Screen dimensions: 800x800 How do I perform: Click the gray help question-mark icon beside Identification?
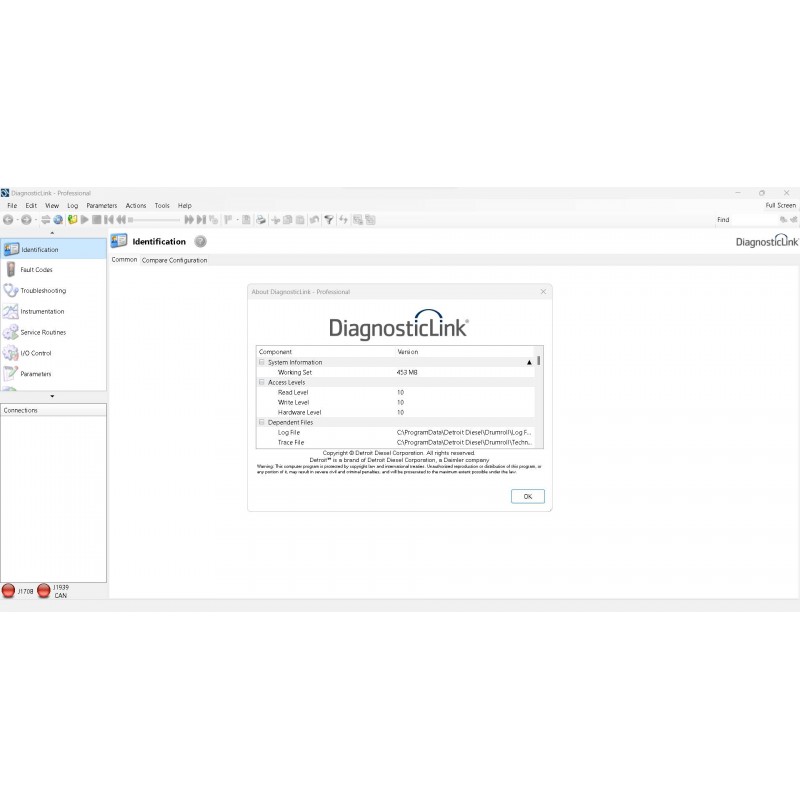point(201,242)
